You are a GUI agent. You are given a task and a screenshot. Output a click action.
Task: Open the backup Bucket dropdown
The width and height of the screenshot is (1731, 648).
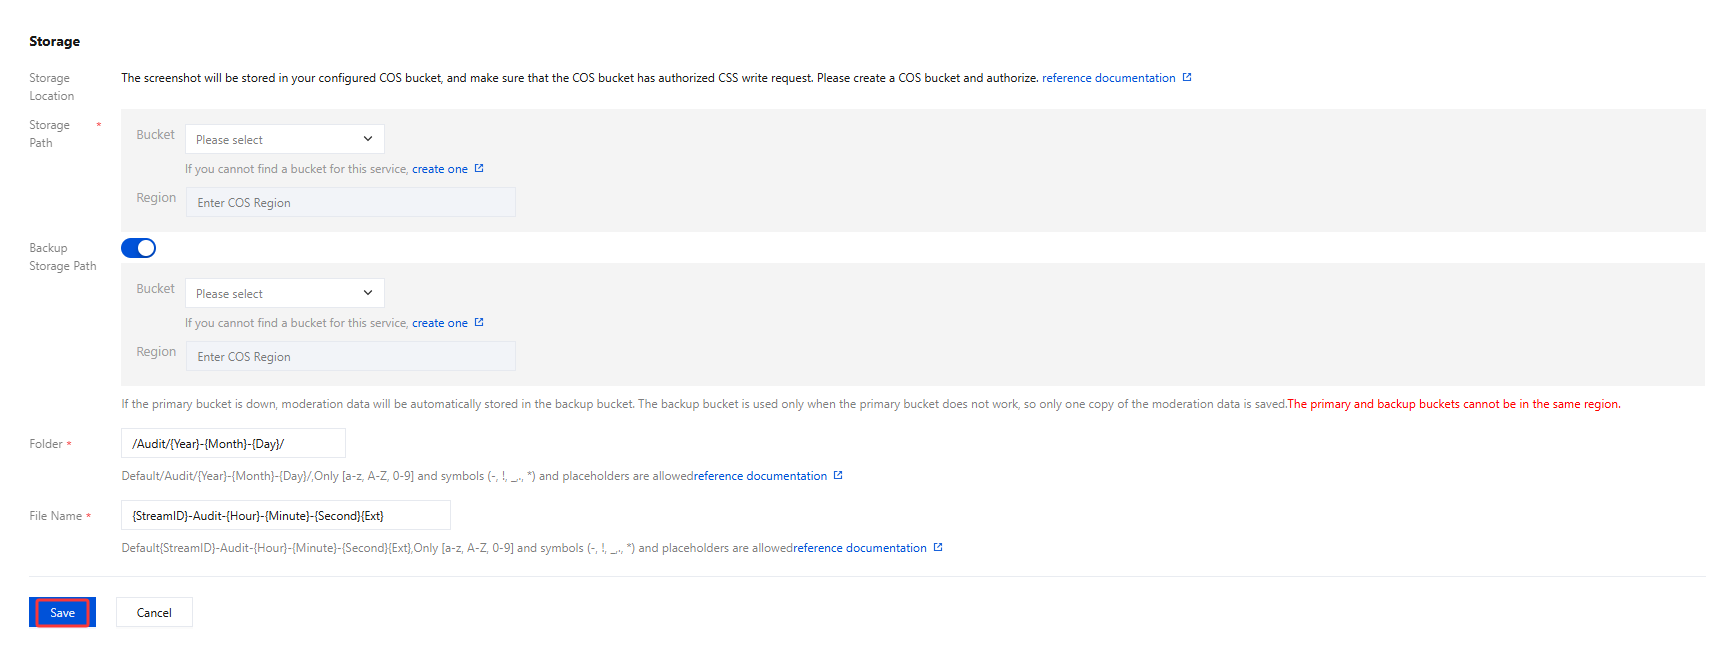(x=284, y=293)
